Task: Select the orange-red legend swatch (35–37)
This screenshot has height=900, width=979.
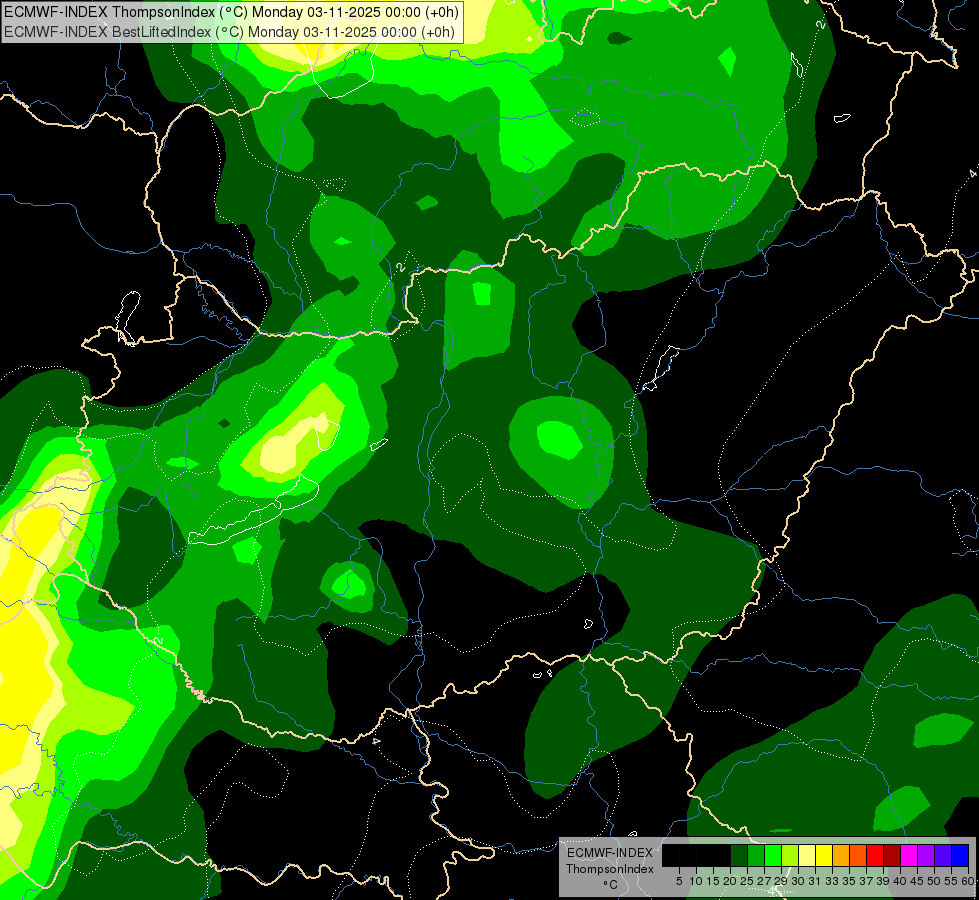Action: click(858, 855)
